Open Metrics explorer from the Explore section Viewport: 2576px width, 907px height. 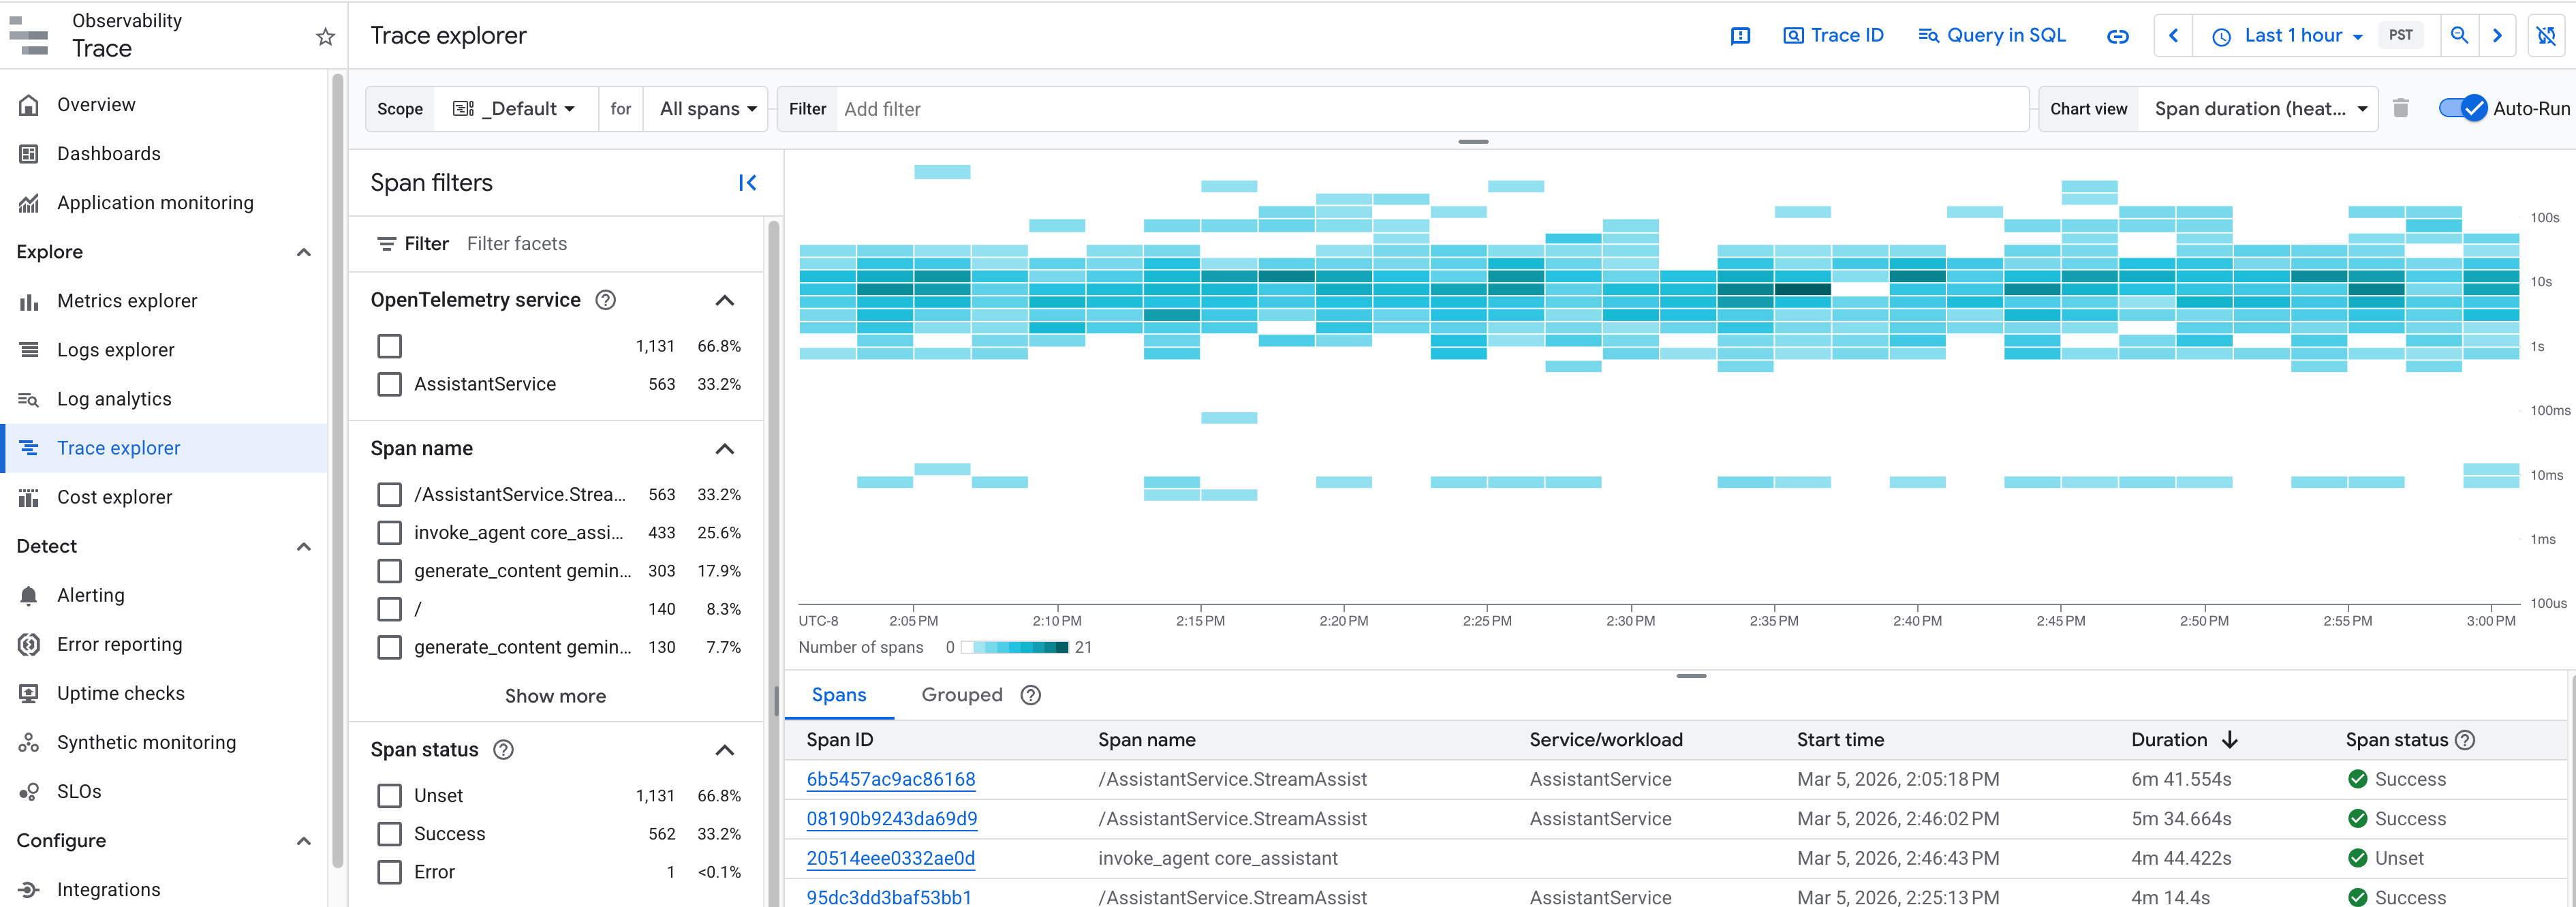coord(127,300)
